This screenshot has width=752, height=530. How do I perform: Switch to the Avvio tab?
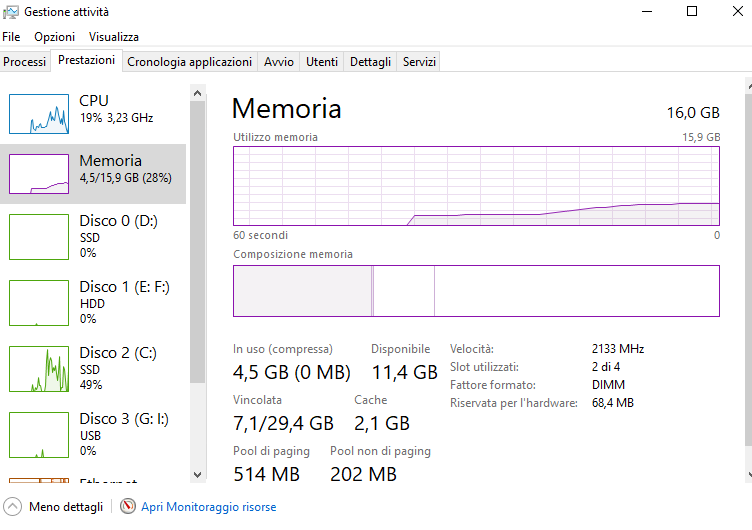pyautogui.click(x=279, y=62)
